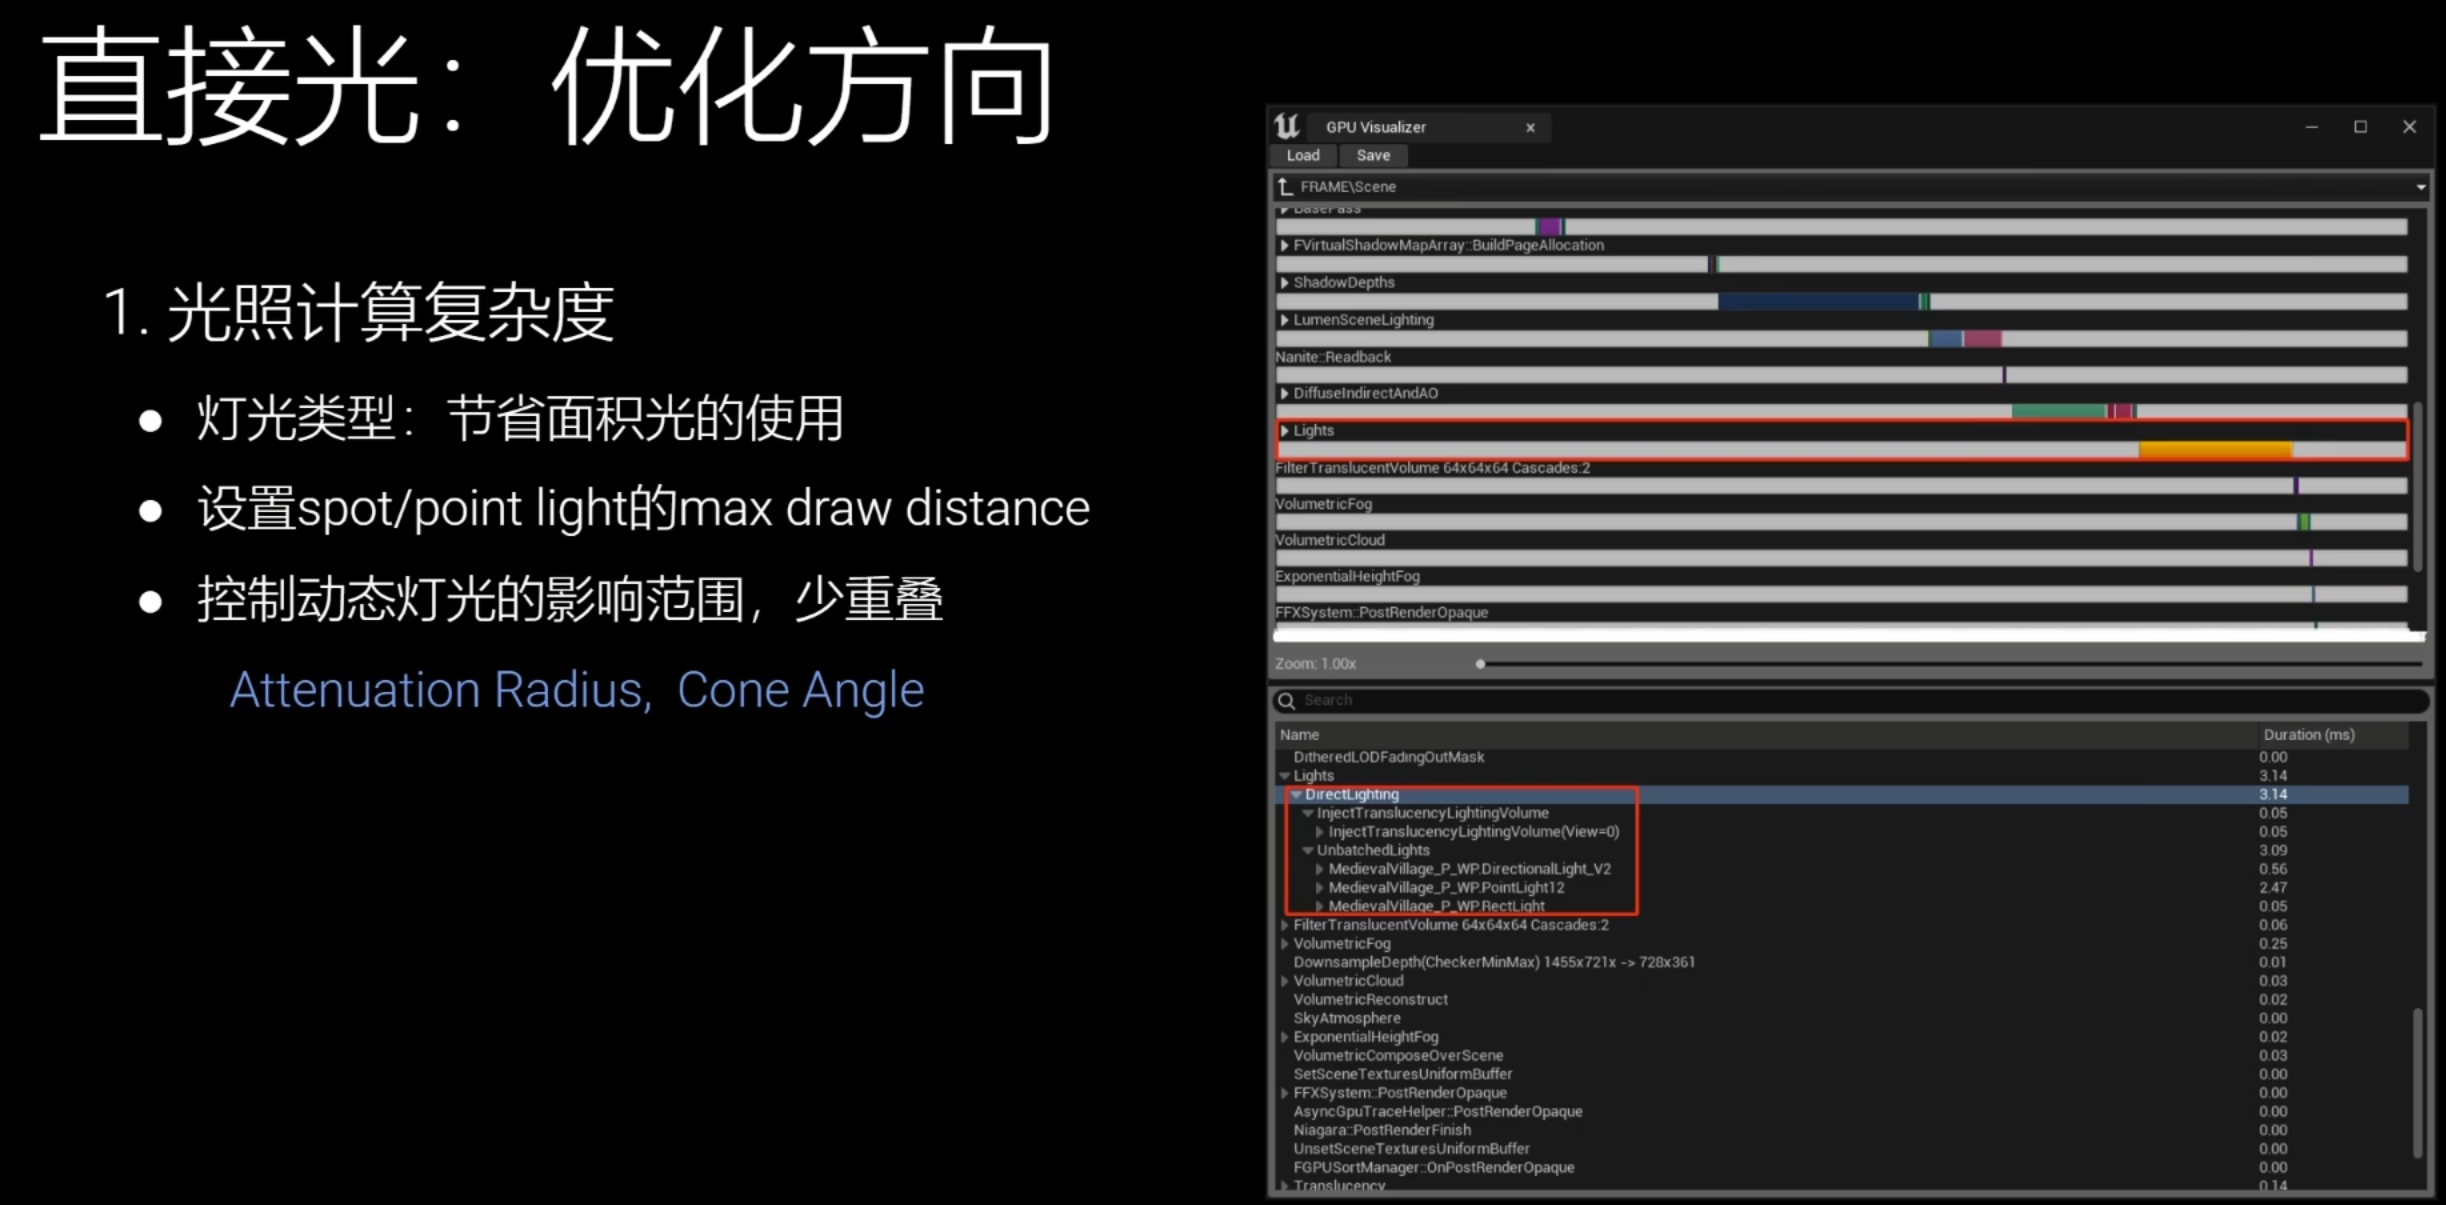Click the green DiffuseIndirectAndAO timing segment
Viewport: 2446px width, 1205px height.
tap(2057, 411)
